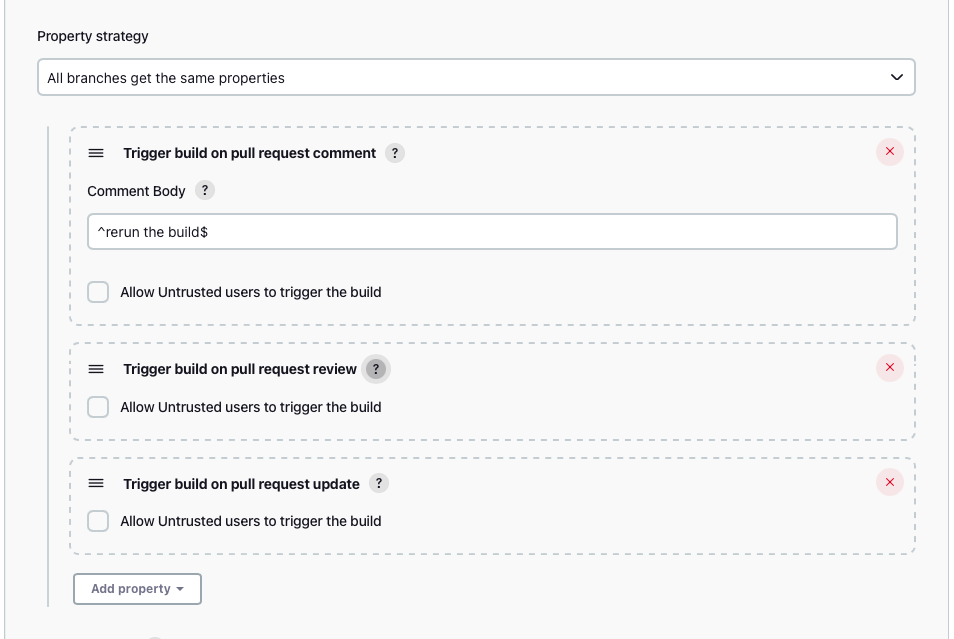
Task: Click the chevron arrow of Property strategy select
Action: point(897,77)
